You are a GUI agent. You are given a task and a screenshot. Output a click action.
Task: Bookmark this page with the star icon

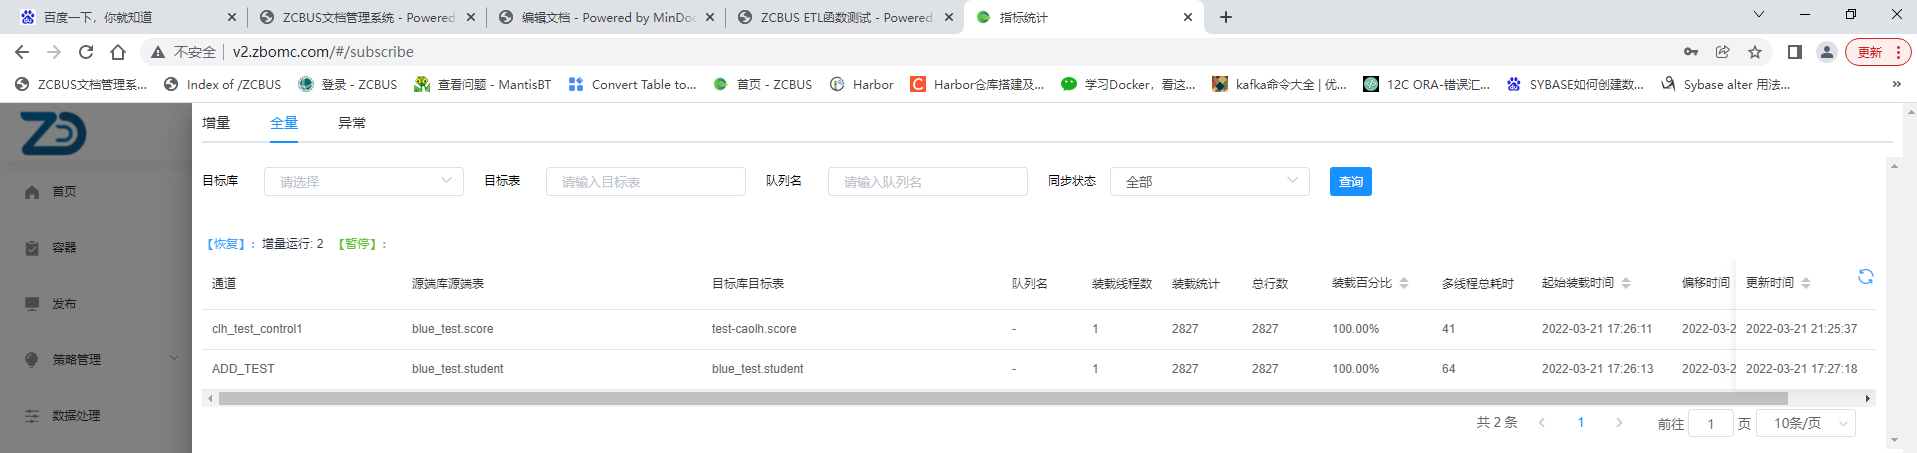[x=1755, y=52]
